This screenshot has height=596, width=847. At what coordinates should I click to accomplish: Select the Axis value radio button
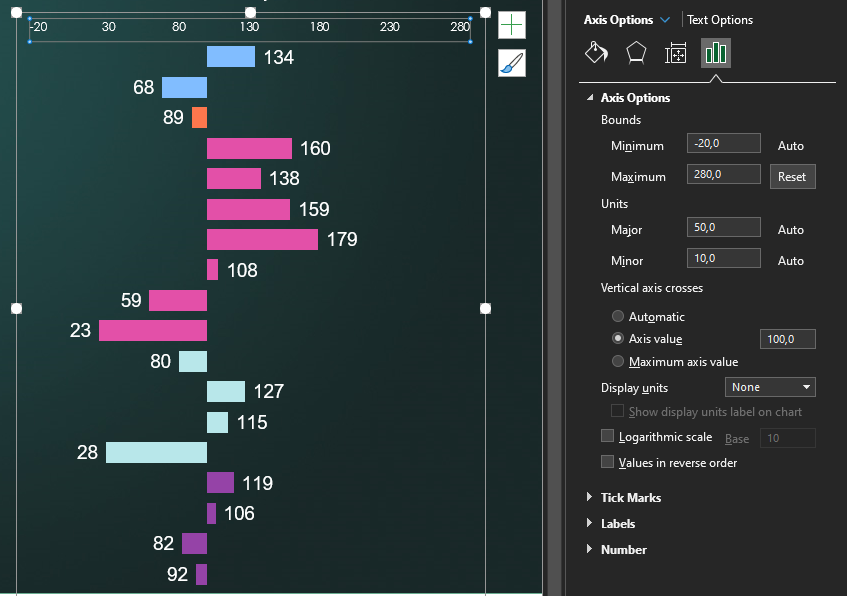pyautogui.click(x=617, y=338)
